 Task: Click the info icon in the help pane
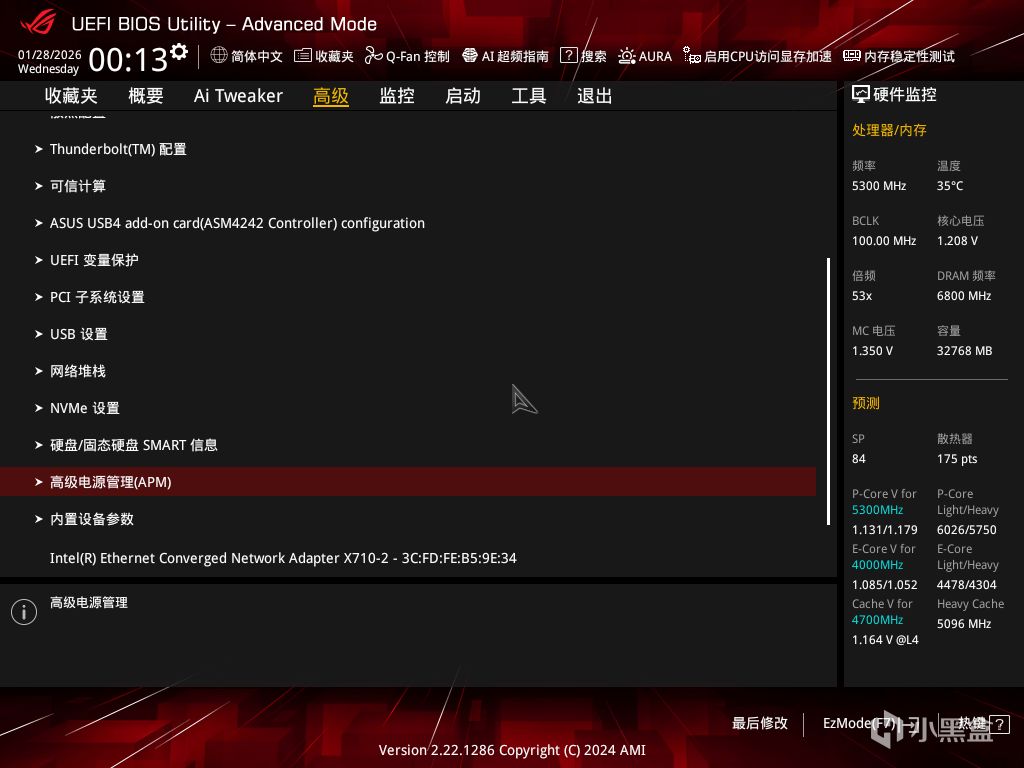click(x=24, y=612)
